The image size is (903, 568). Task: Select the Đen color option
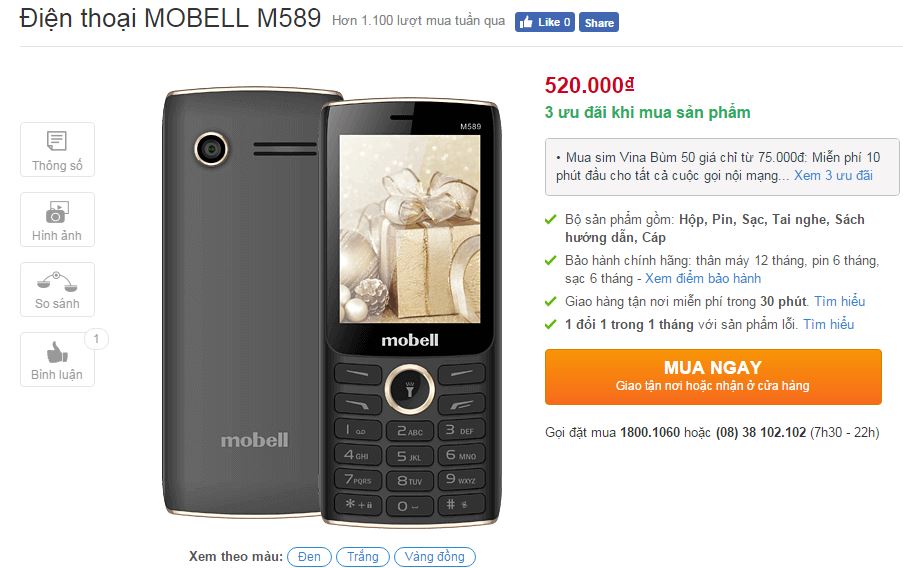[309, 556]
